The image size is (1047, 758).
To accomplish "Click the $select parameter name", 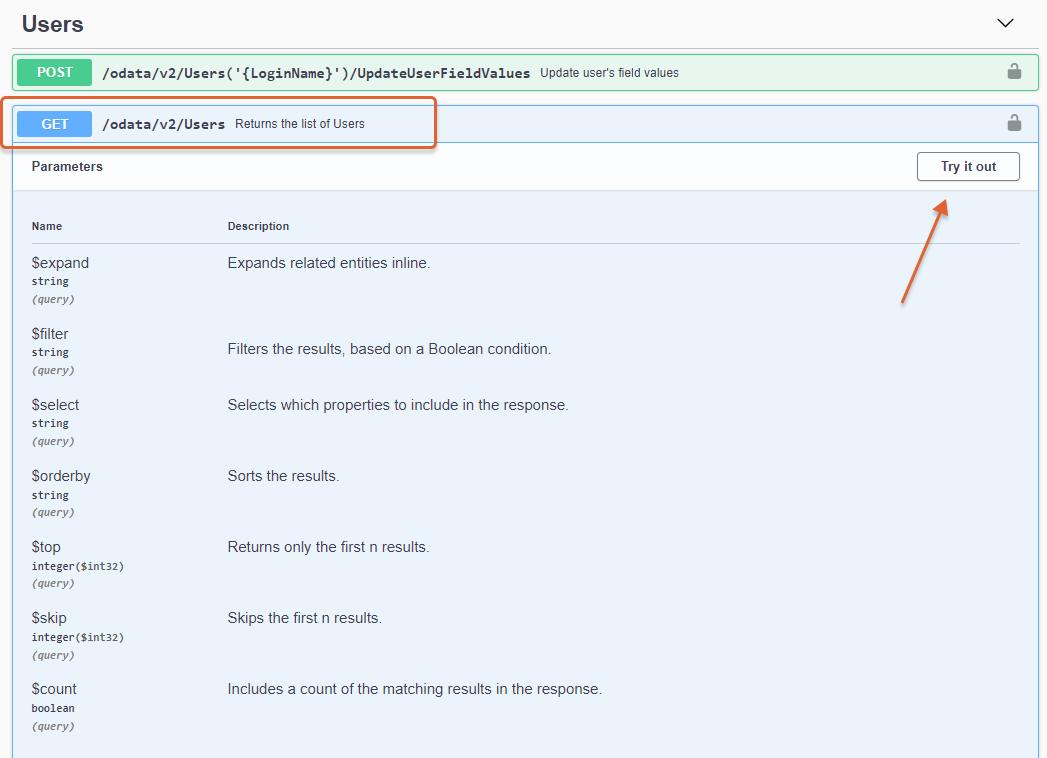I will coord(55,405).
